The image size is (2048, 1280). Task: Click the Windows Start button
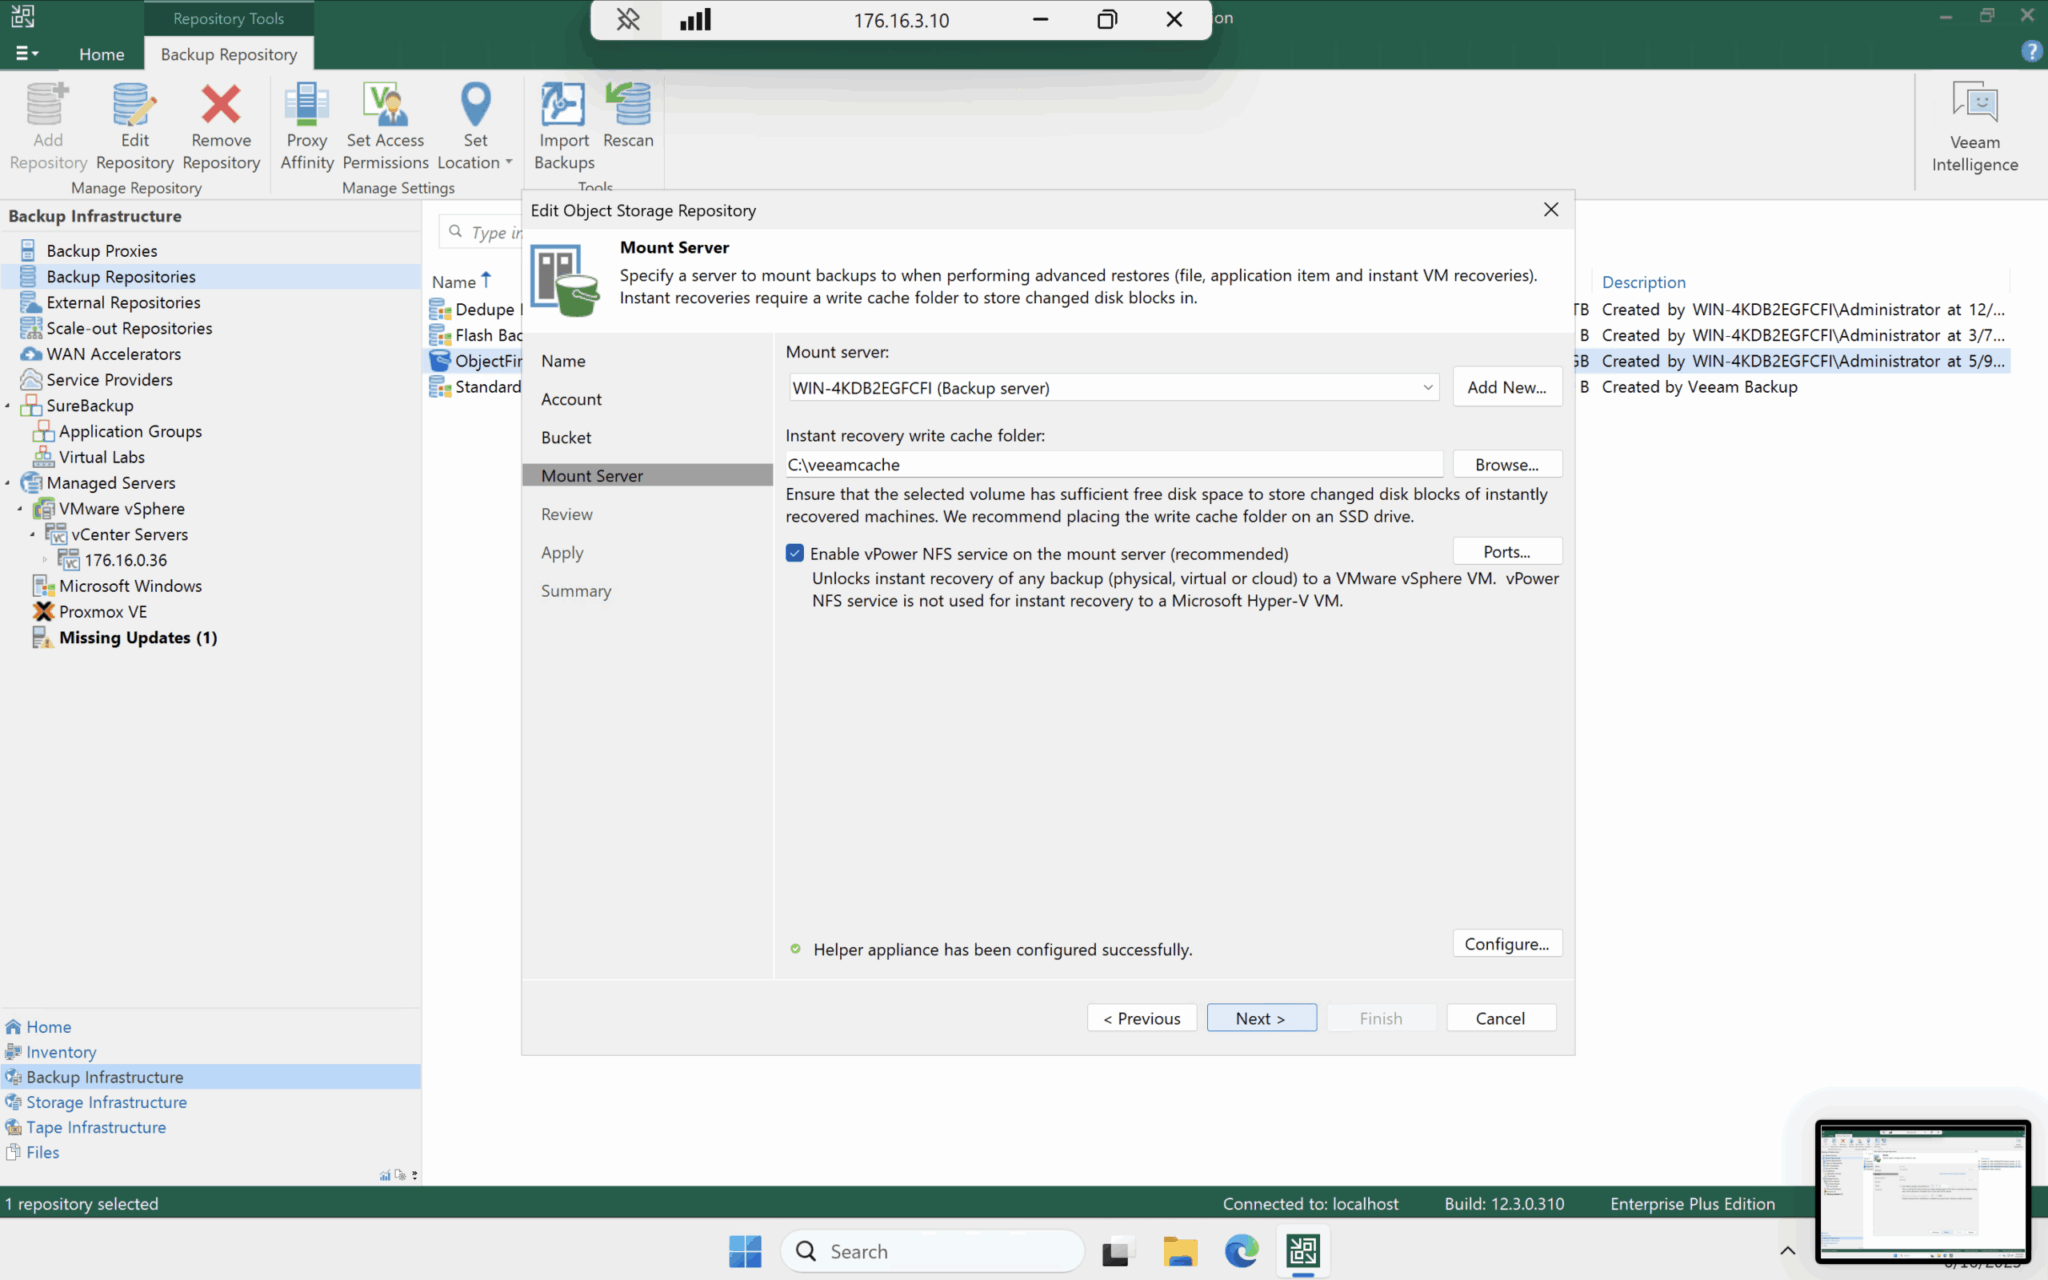click(x=745, y=1251)
